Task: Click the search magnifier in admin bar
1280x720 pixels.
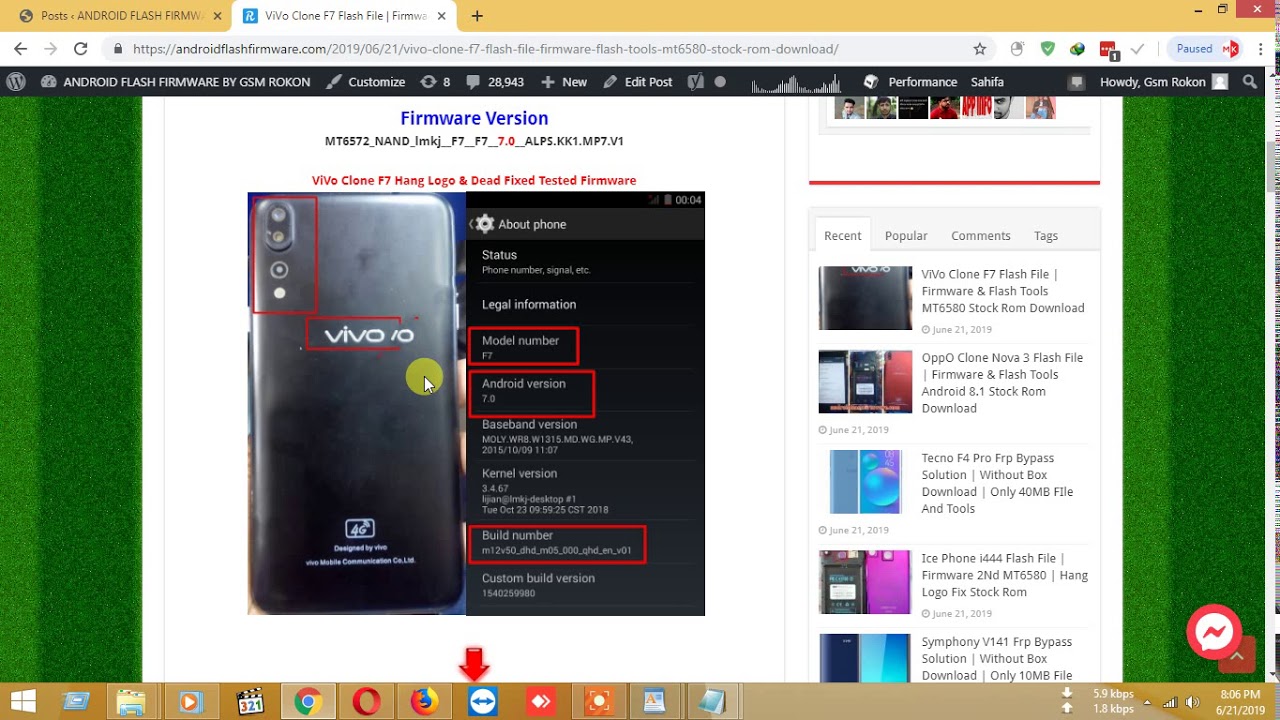Action: coord(1249,82)
